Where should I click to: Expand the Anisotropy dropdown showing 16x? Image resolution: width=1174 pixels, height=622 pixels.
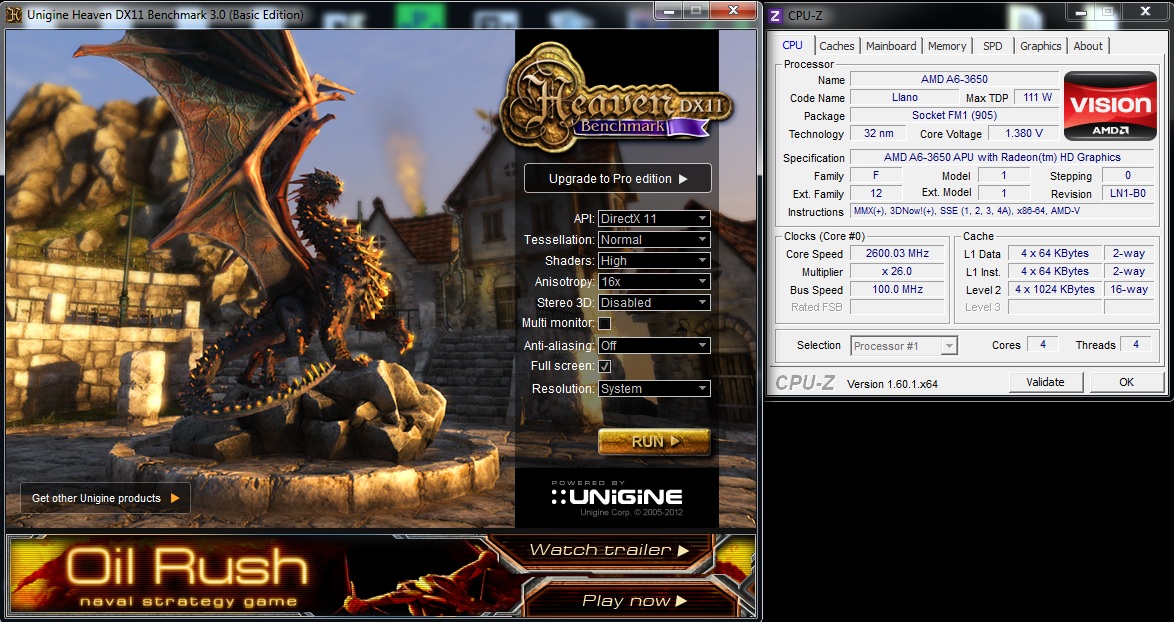pos(654,281)
